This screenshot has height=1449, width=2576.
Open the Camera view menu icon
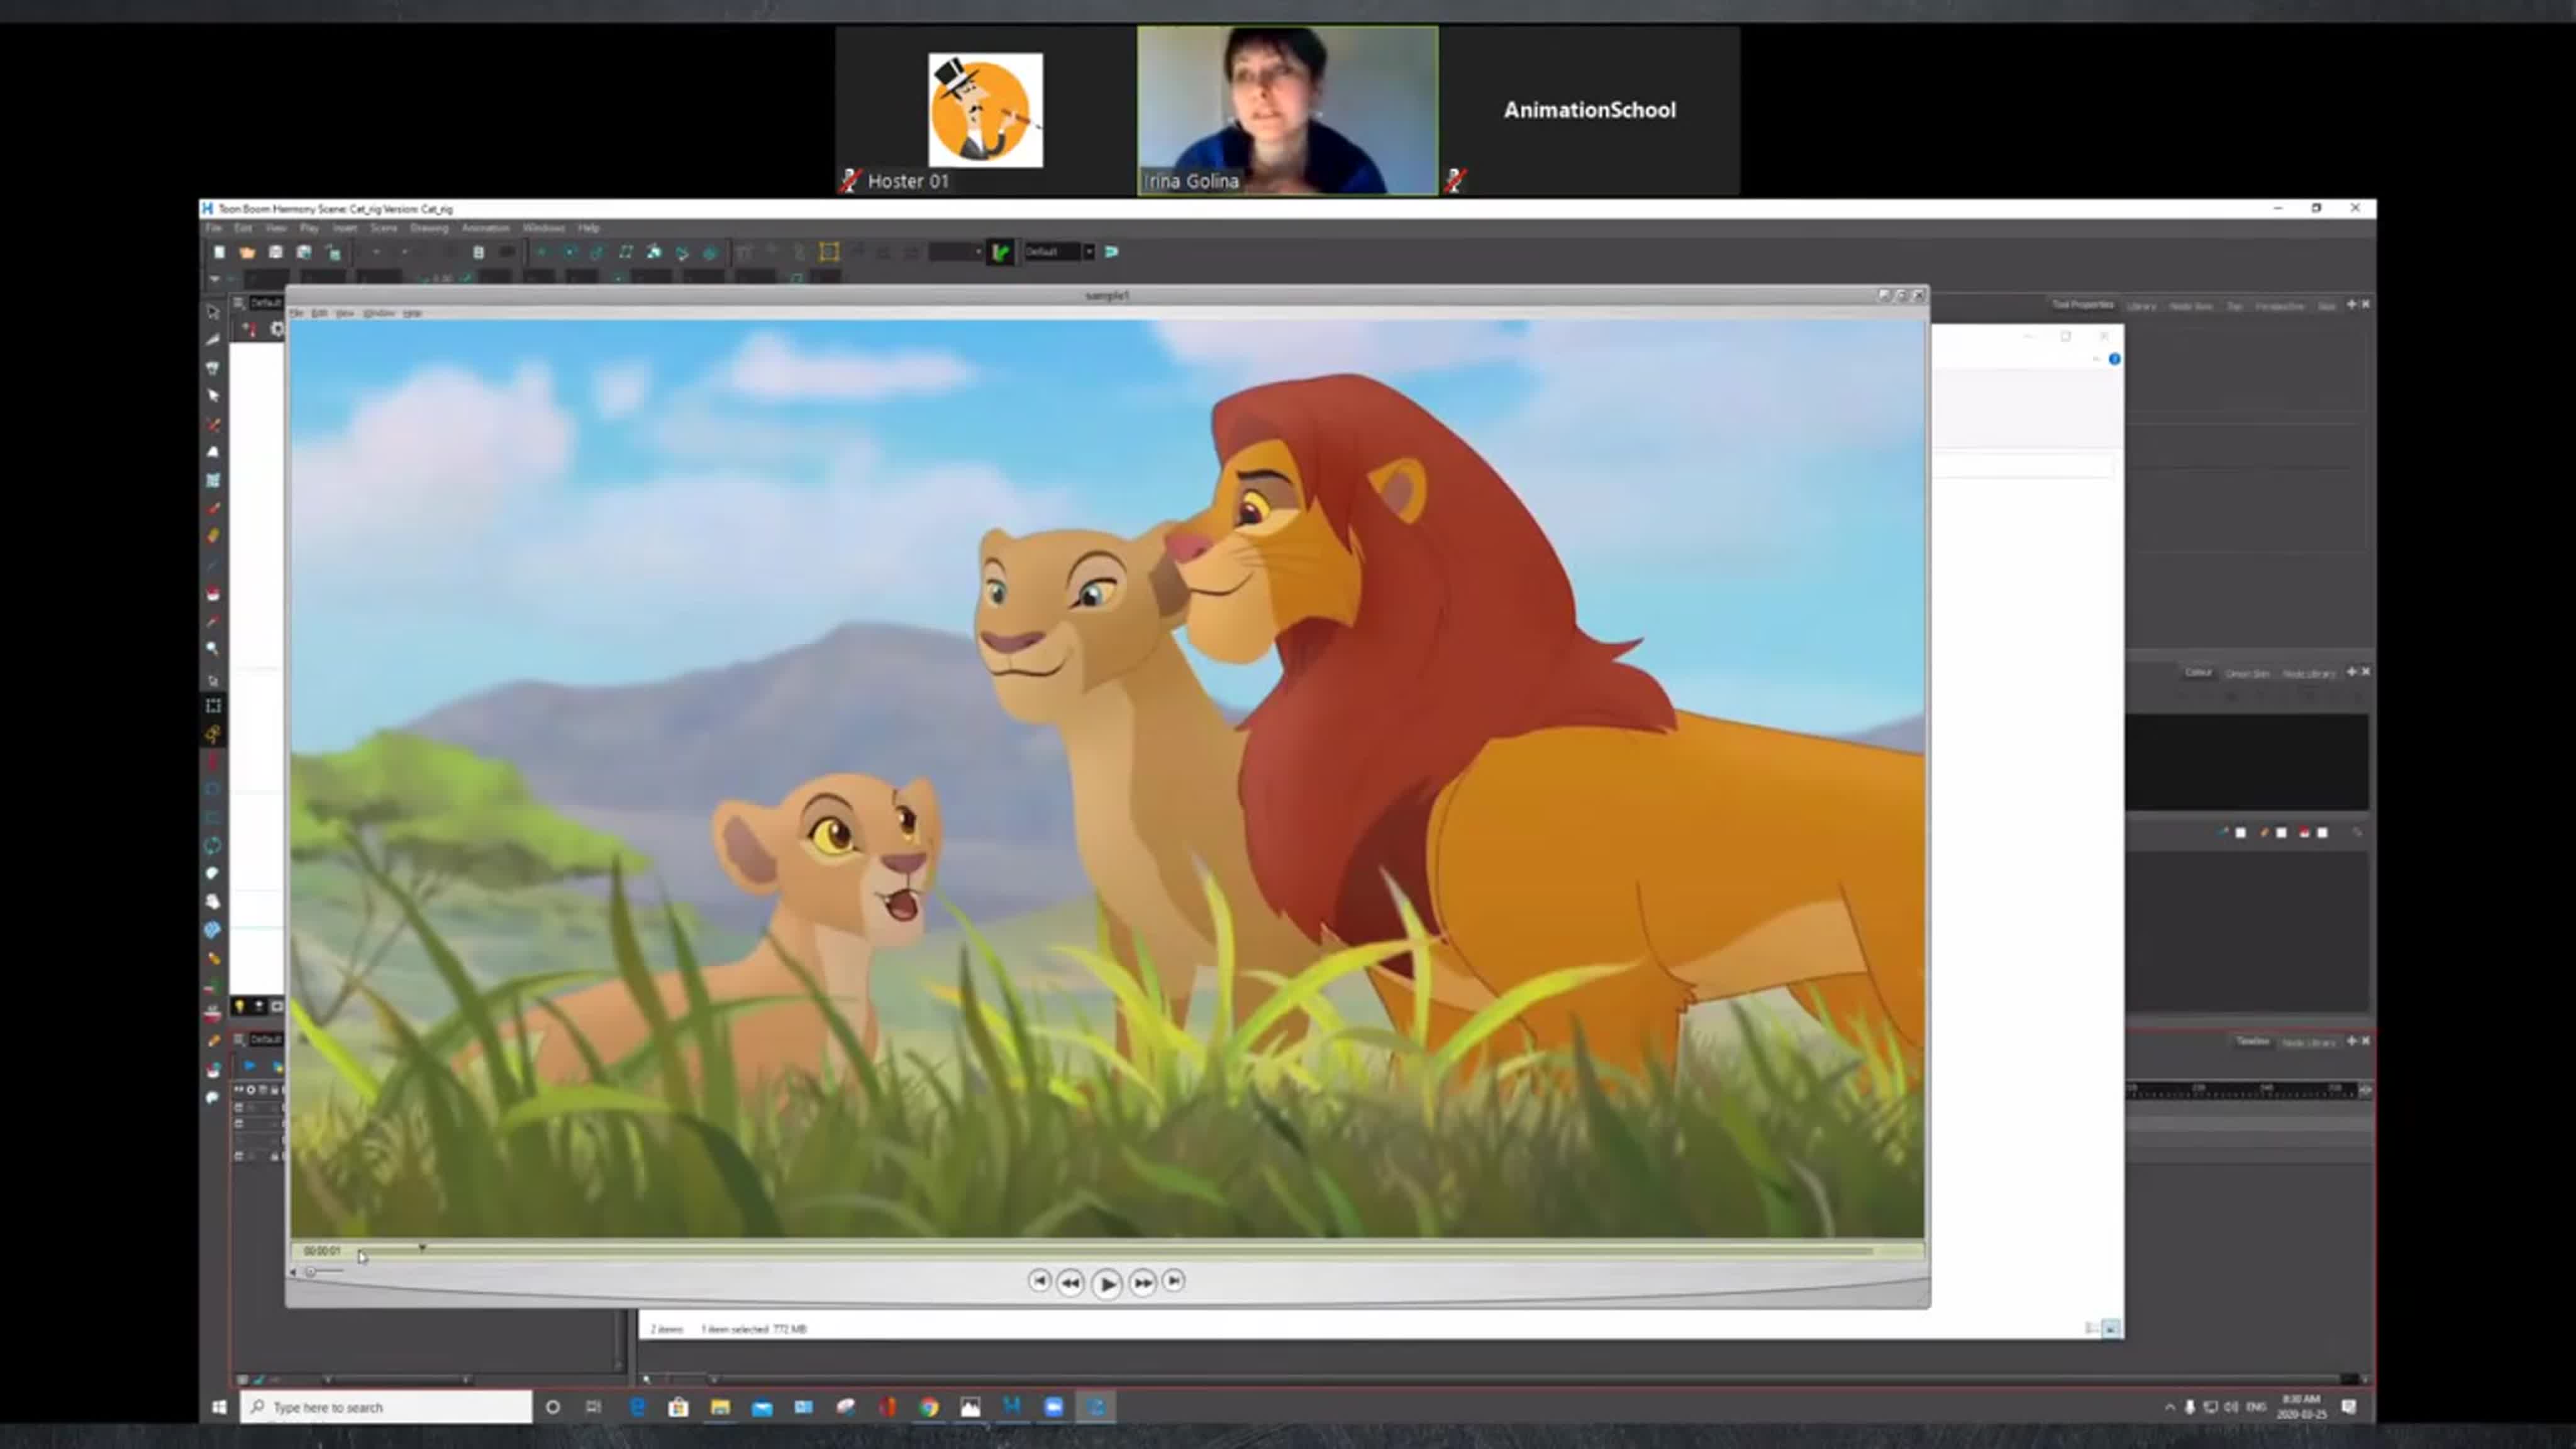(x=239, y=303)
